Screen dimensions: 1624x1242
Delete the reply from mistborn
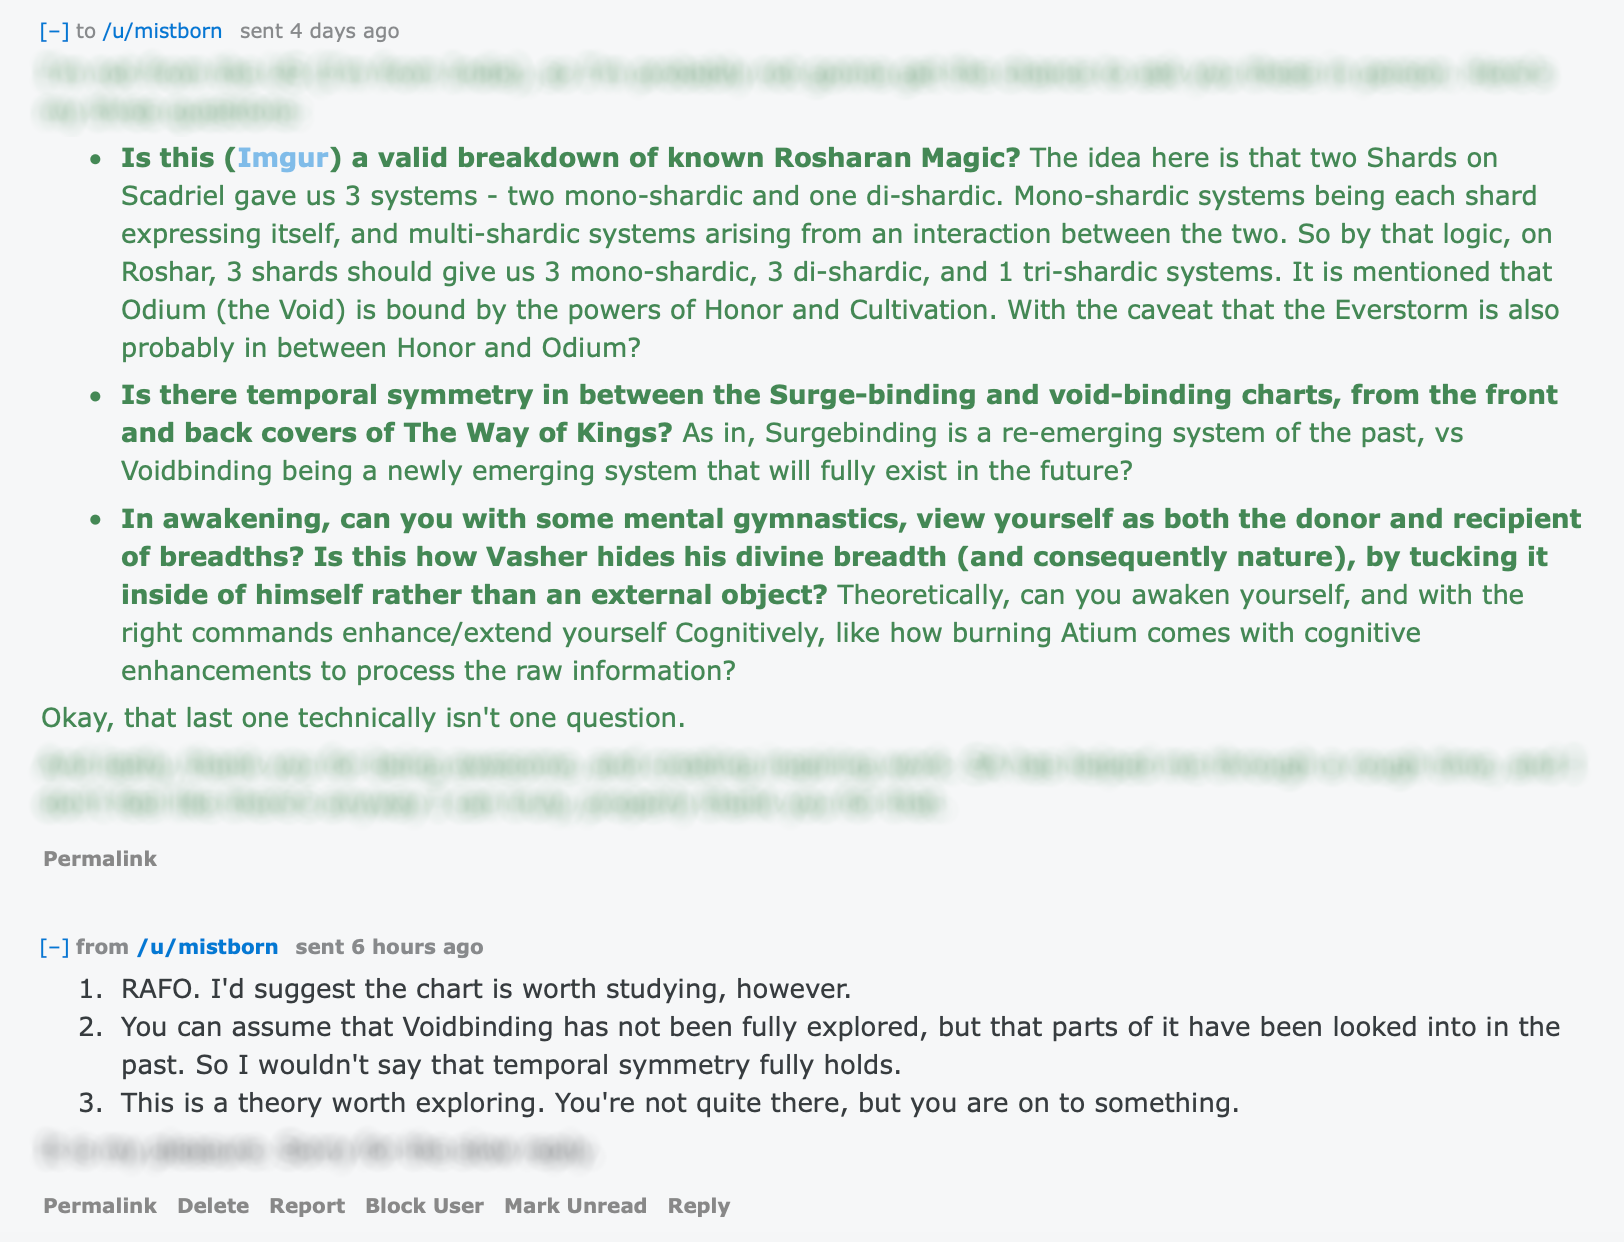213,1206
